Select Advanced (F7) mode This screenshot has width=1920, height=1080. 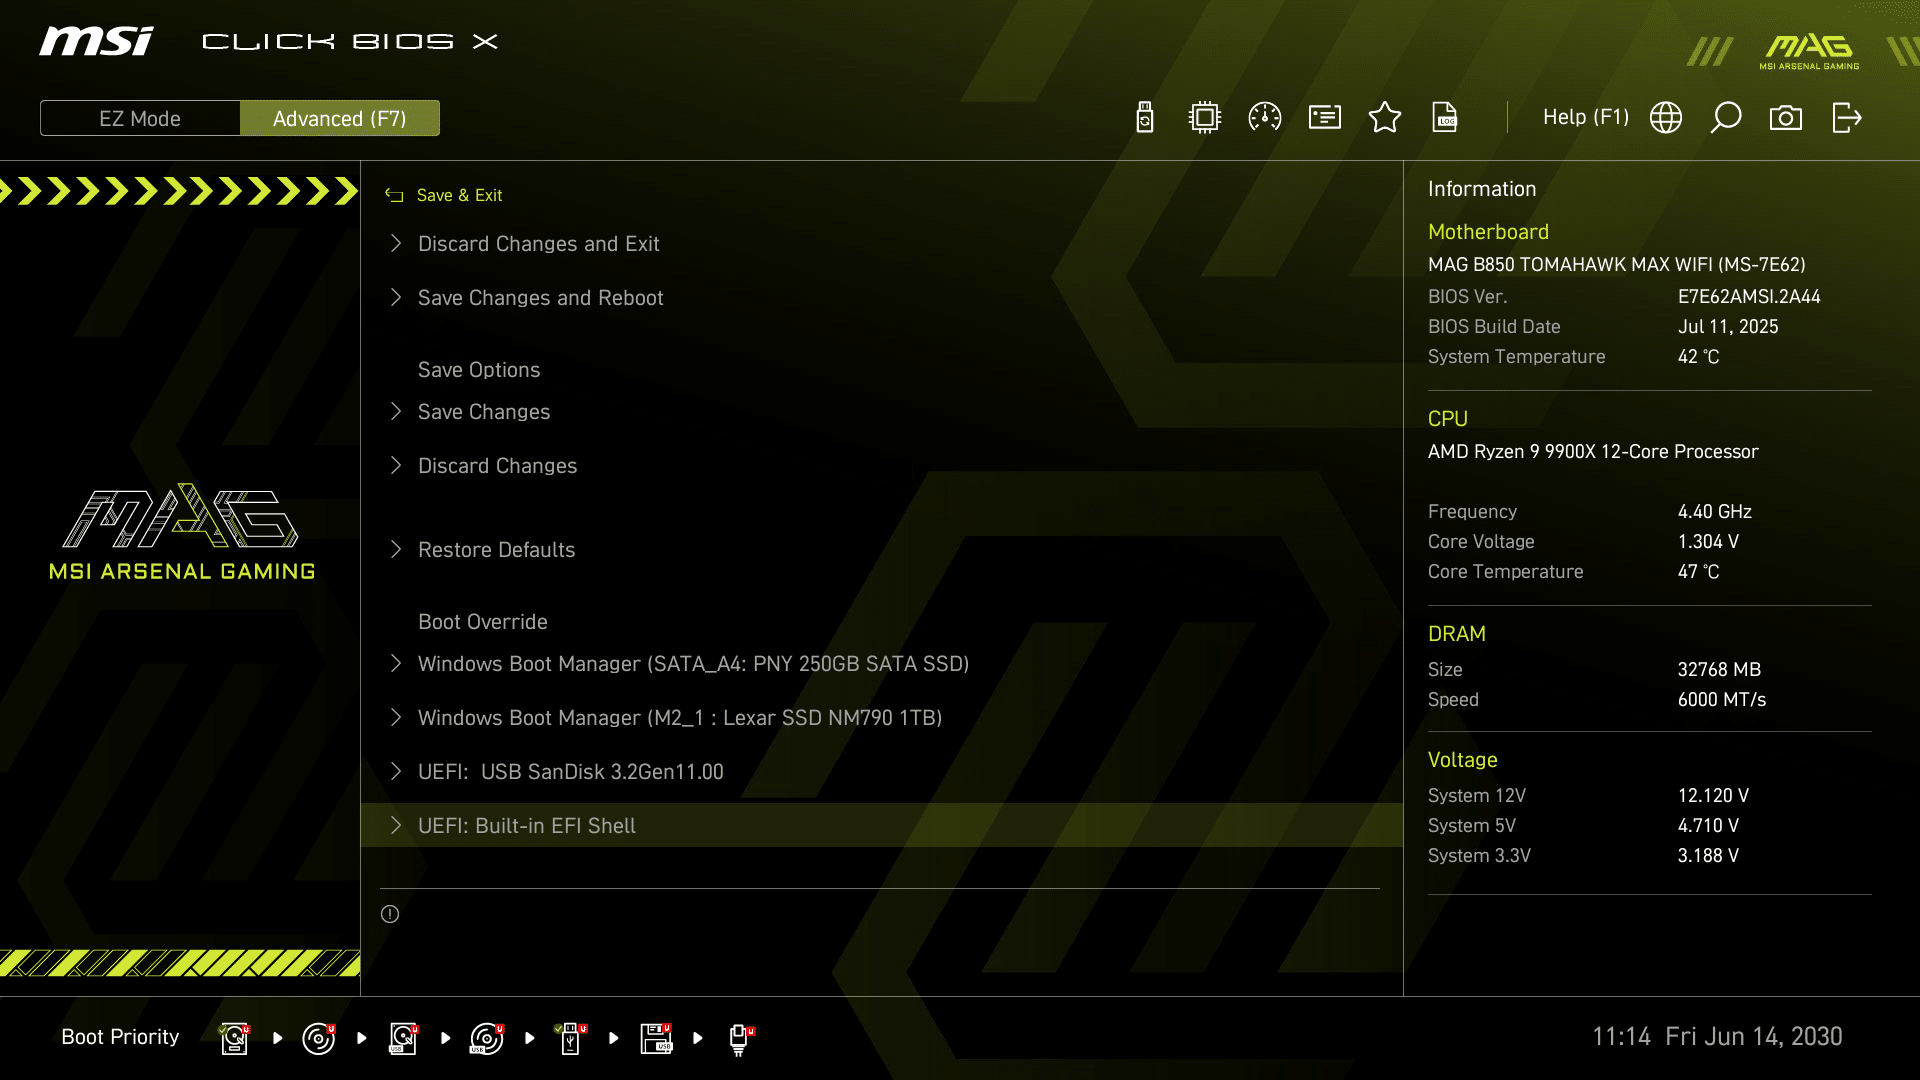(x=340, y=118)
